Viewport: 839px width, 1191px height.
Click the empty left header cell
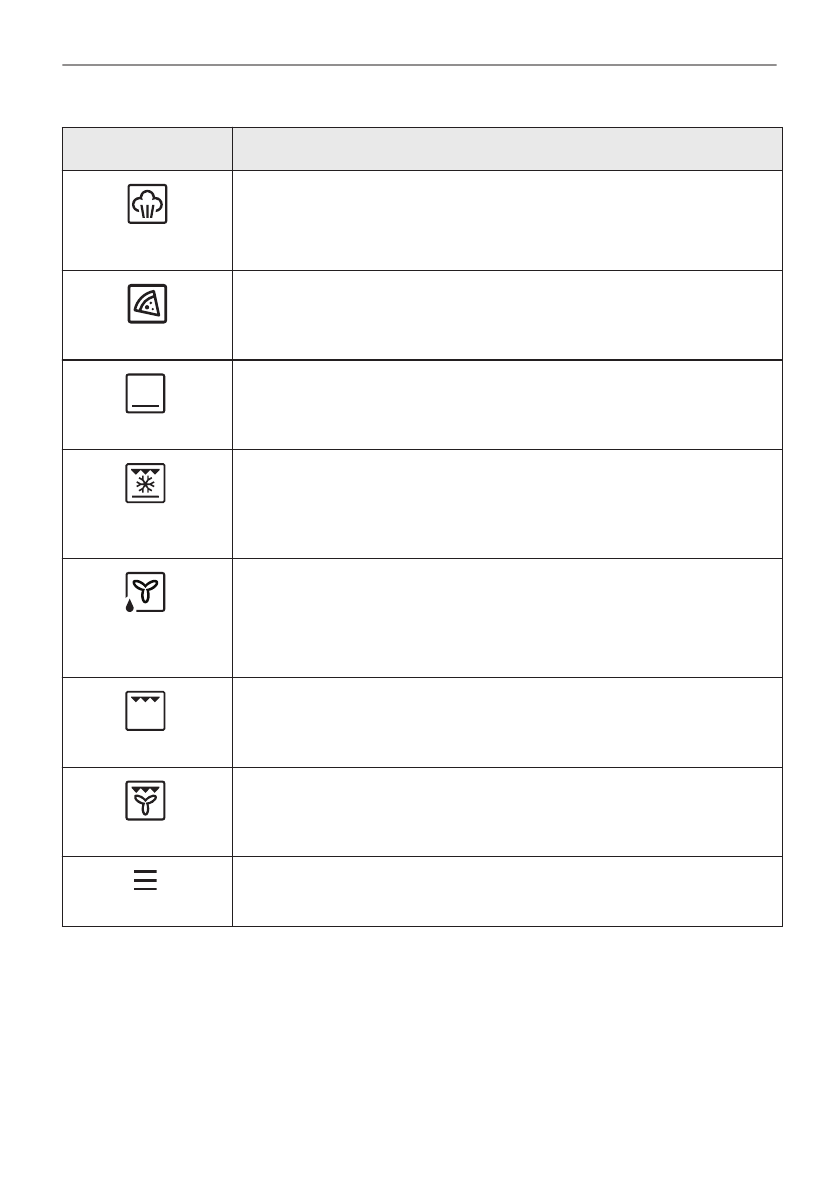147,149
